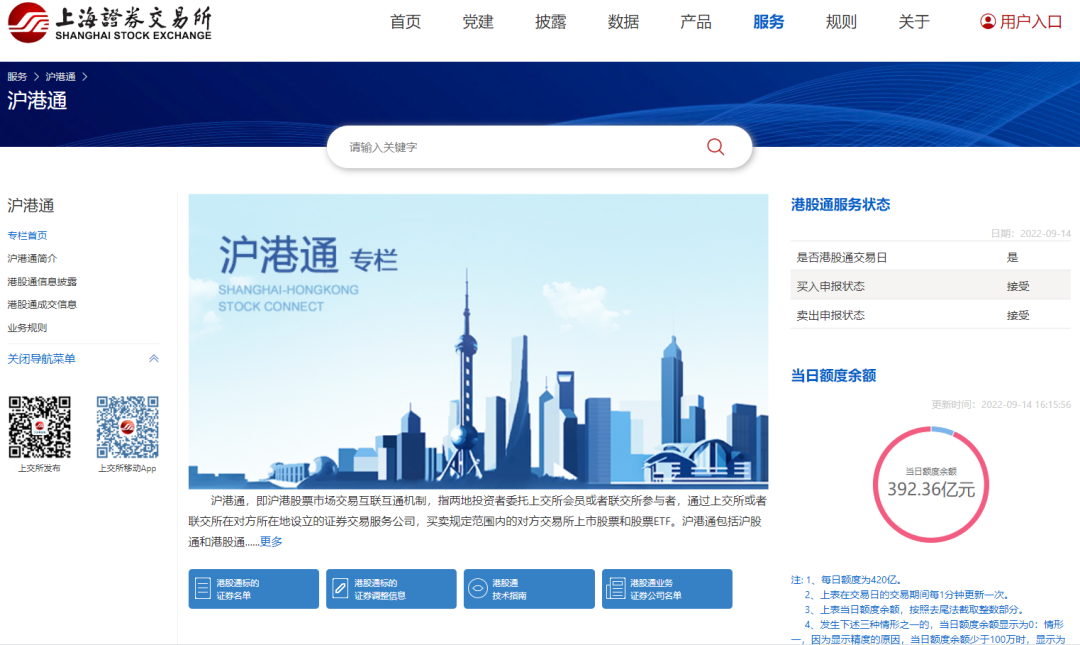Open the 披露 menu
The width and height of the screenshot is (1080, 645).
(x=550, y=22)
